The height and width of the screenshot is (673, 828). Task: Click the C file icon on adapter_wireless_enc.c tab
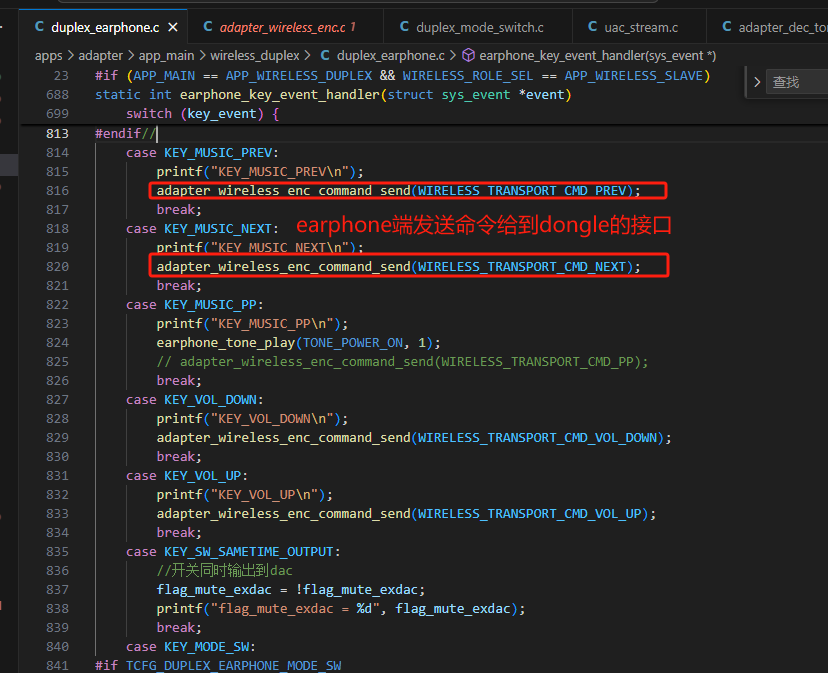tap(208, 26)
